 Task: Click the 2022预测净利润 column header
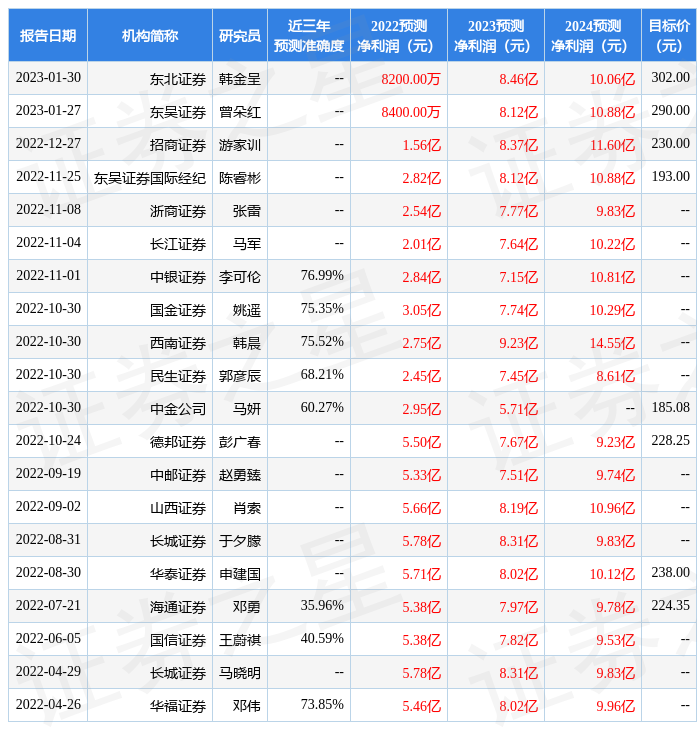[x=399, y=35]
